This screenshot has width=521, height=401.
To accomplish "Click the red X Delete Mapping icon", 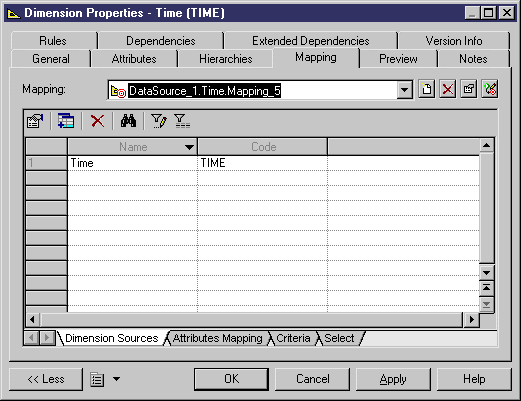I will [448, 89].
